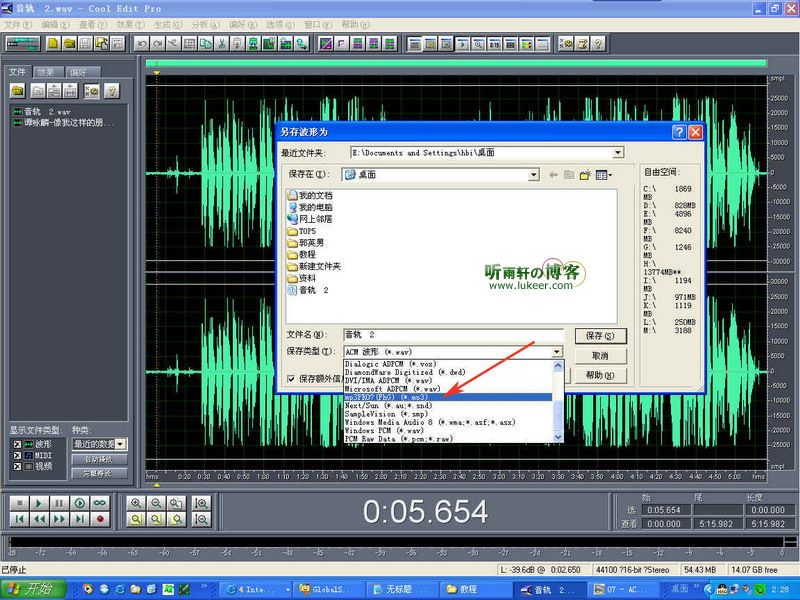Jump to the end with skip-to-end icon
Image resolution: width=800 pixels, height=600 pixels.
coord(80,519)
